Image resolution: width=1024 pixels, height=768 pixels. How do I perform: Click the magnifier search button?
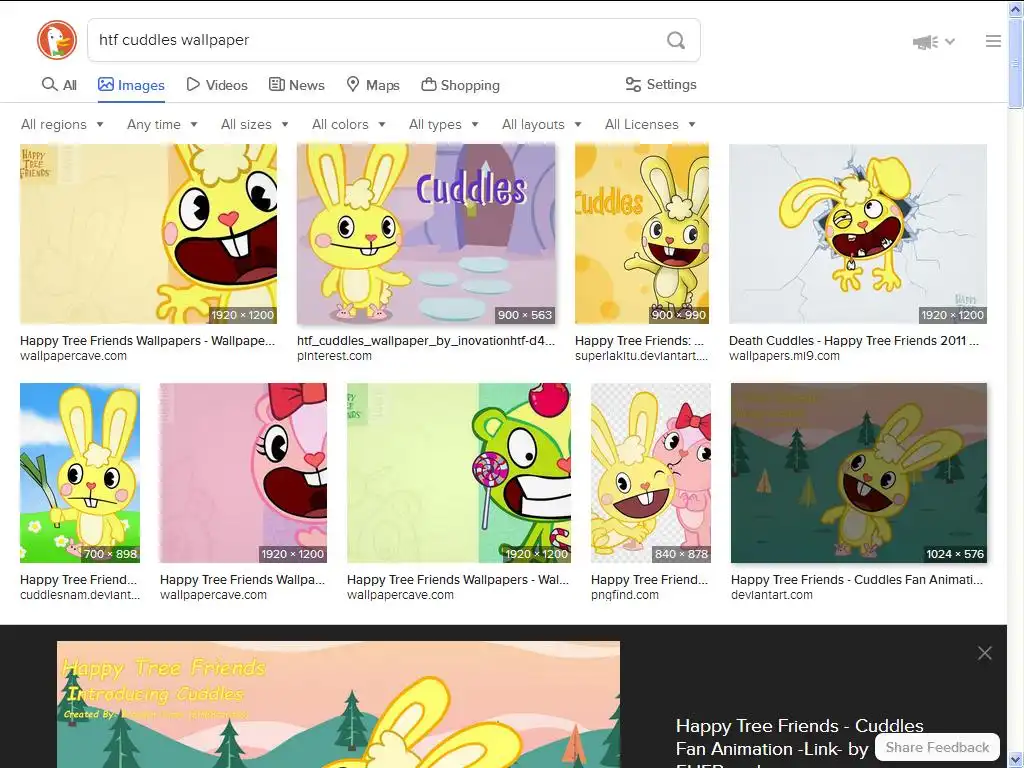tap(676, 40)
